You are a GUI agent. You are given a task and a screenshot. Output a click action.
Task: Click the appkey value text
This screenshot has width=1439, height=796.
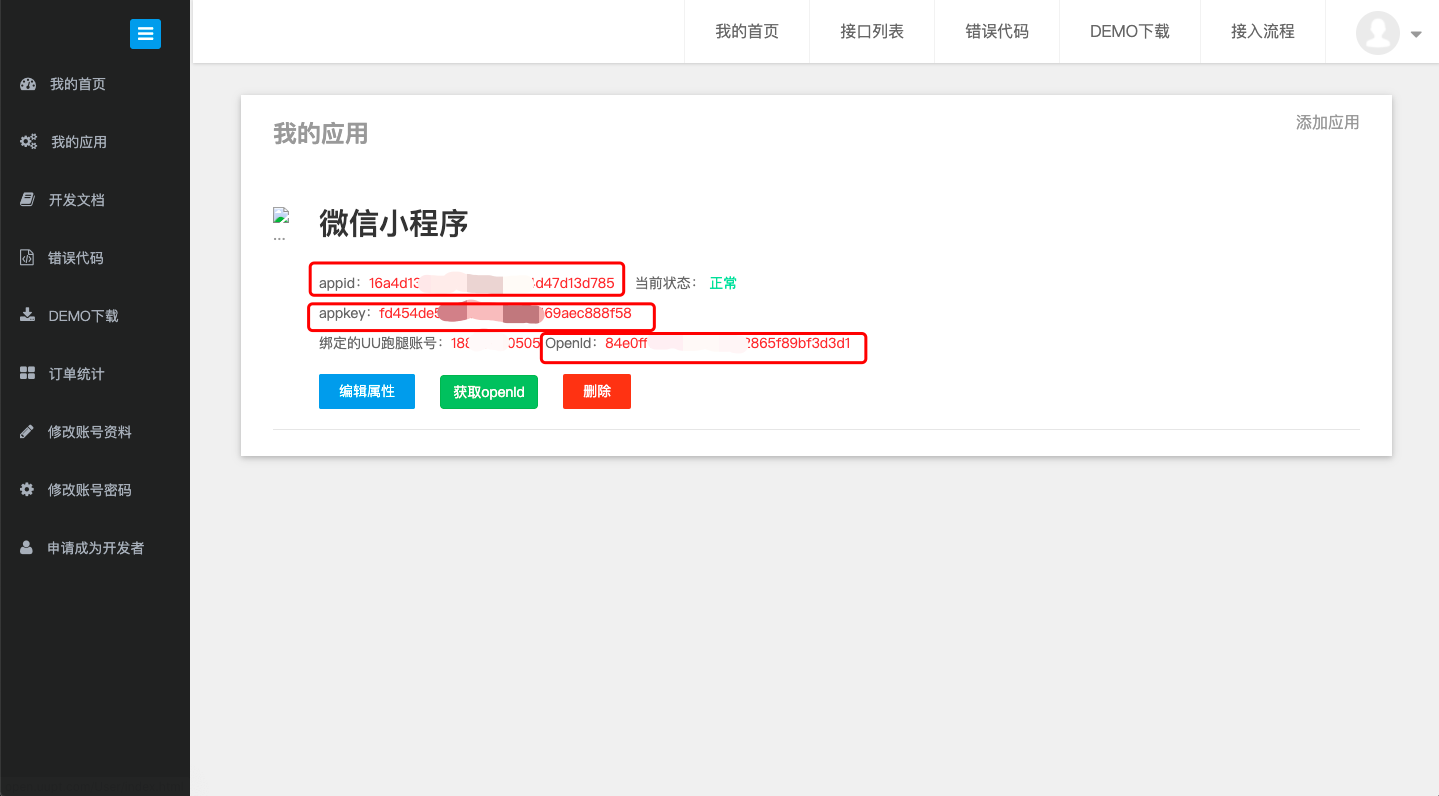tap(505, 313)
